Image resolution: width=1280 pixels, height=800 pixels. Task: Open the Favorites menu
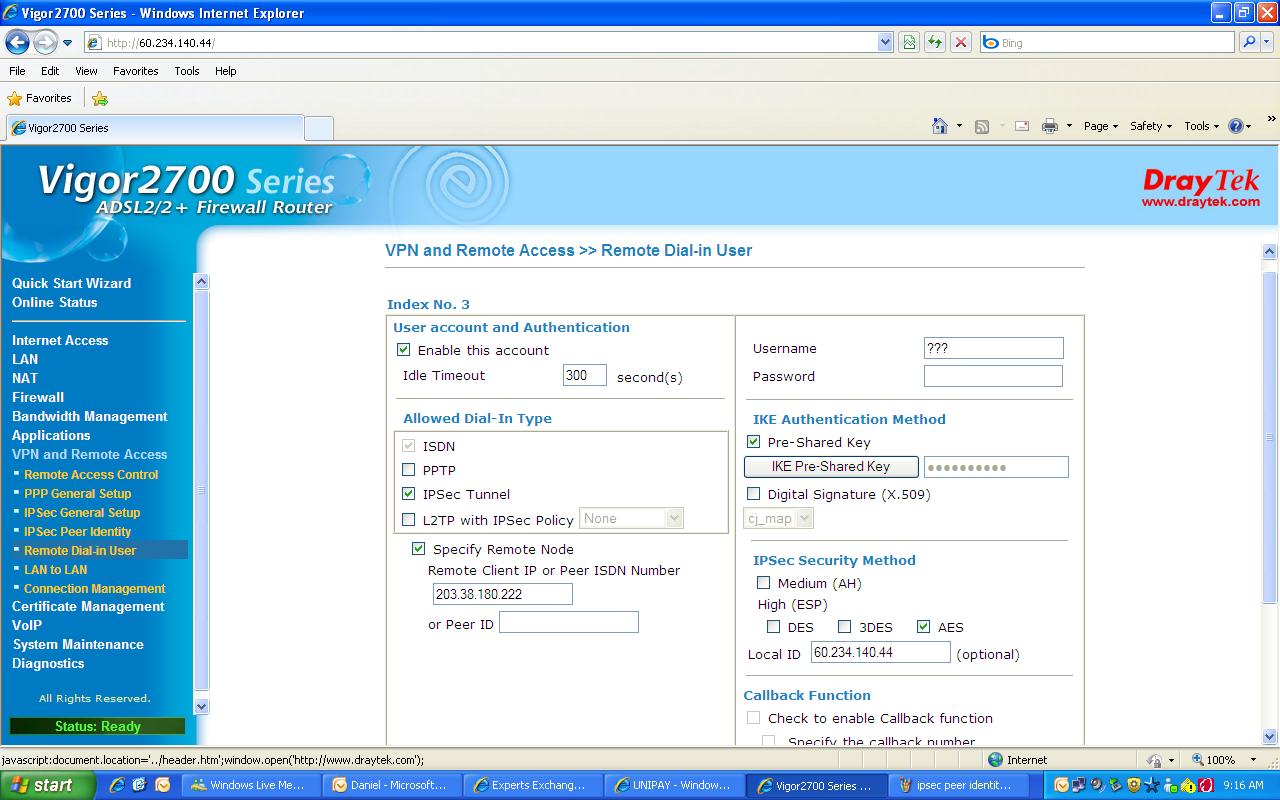click(136, 71)
